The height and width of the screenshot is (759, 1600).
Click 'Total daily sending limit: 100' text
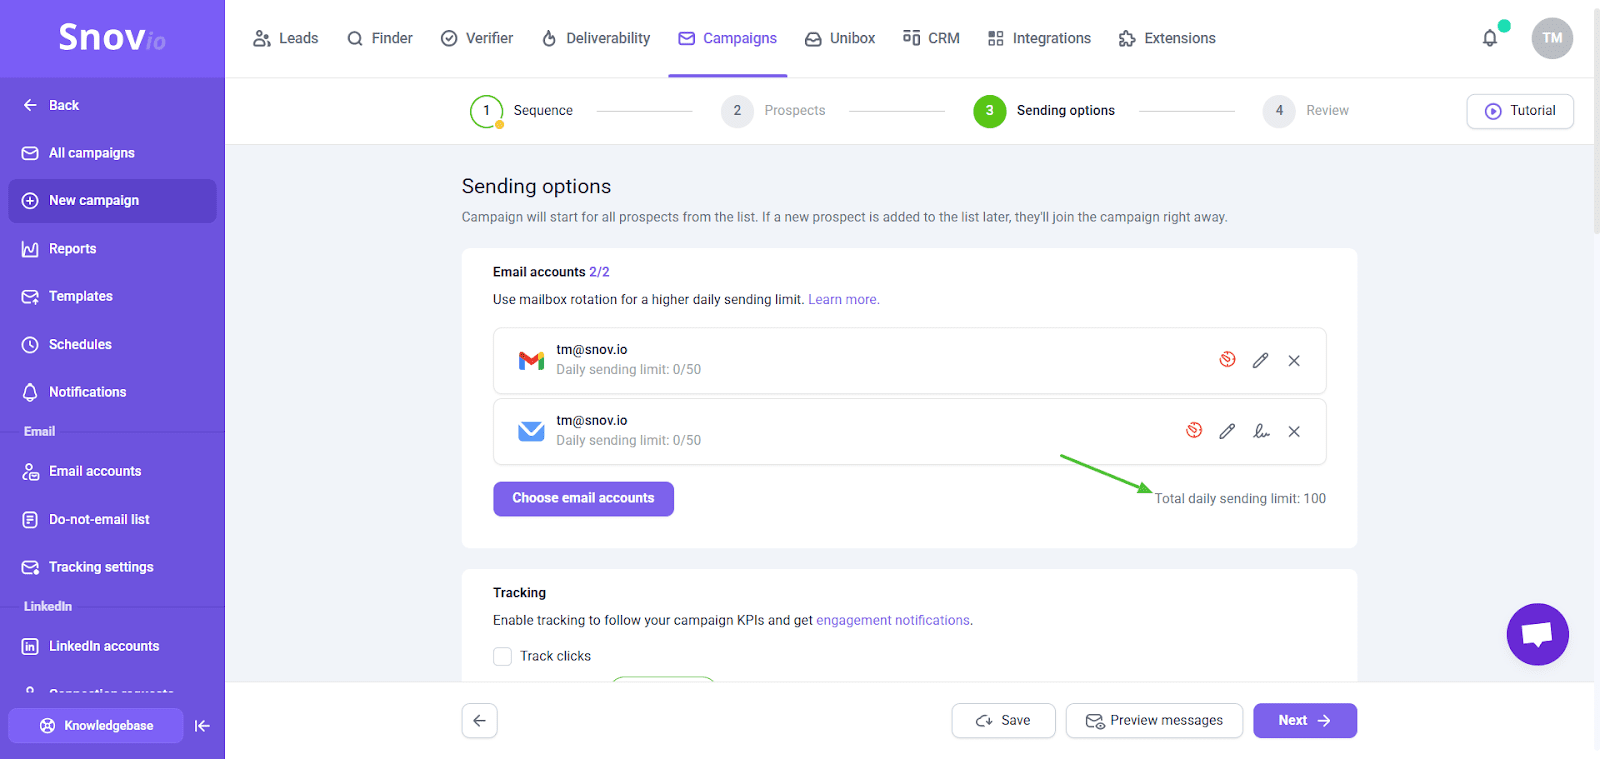tap(1240, 498)
